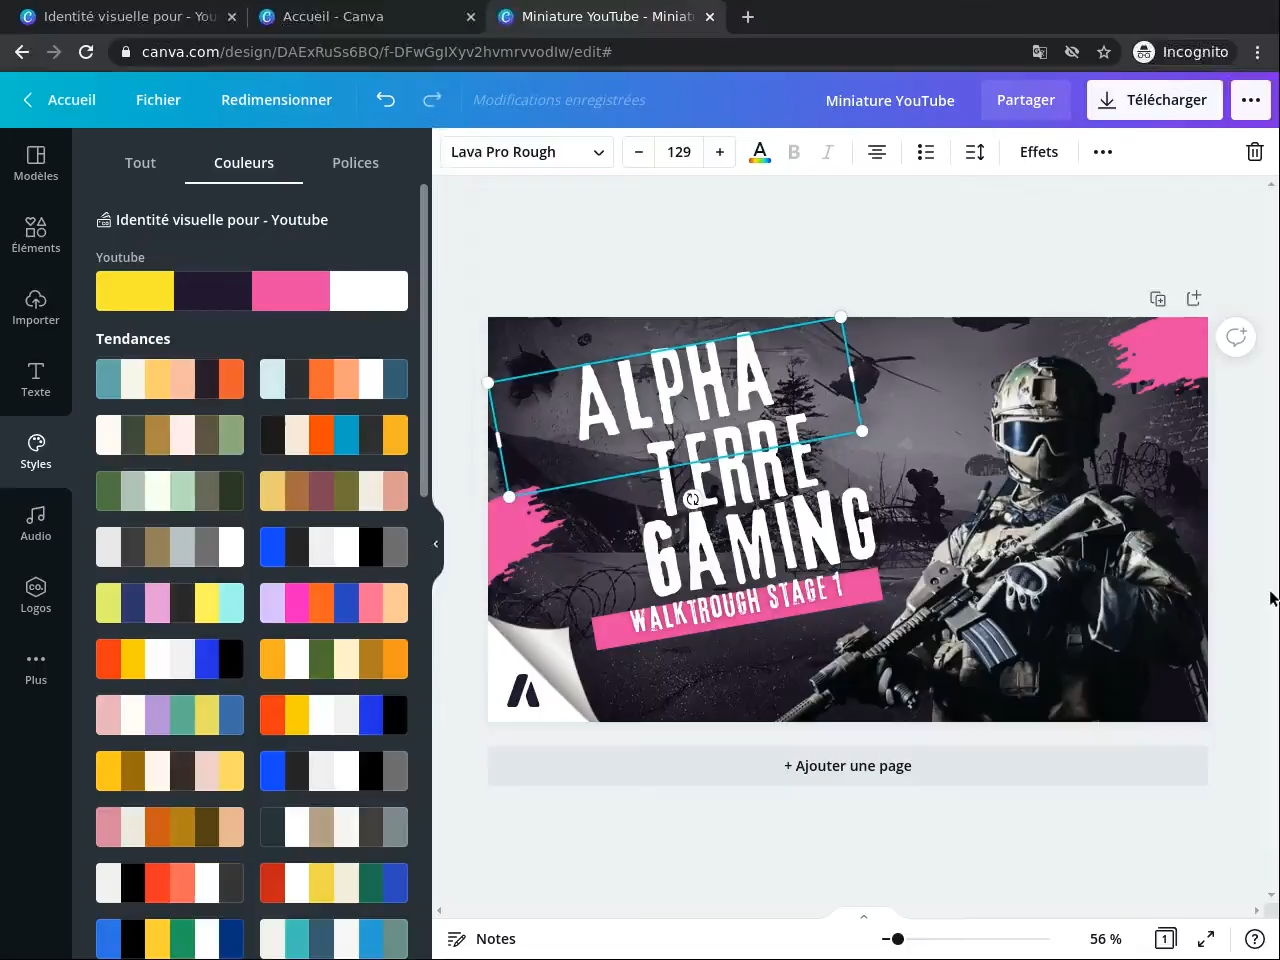The height and width of the screenshot is (960, 1280).
Task: Open the text color picker
Action: [x=760, y=152]
